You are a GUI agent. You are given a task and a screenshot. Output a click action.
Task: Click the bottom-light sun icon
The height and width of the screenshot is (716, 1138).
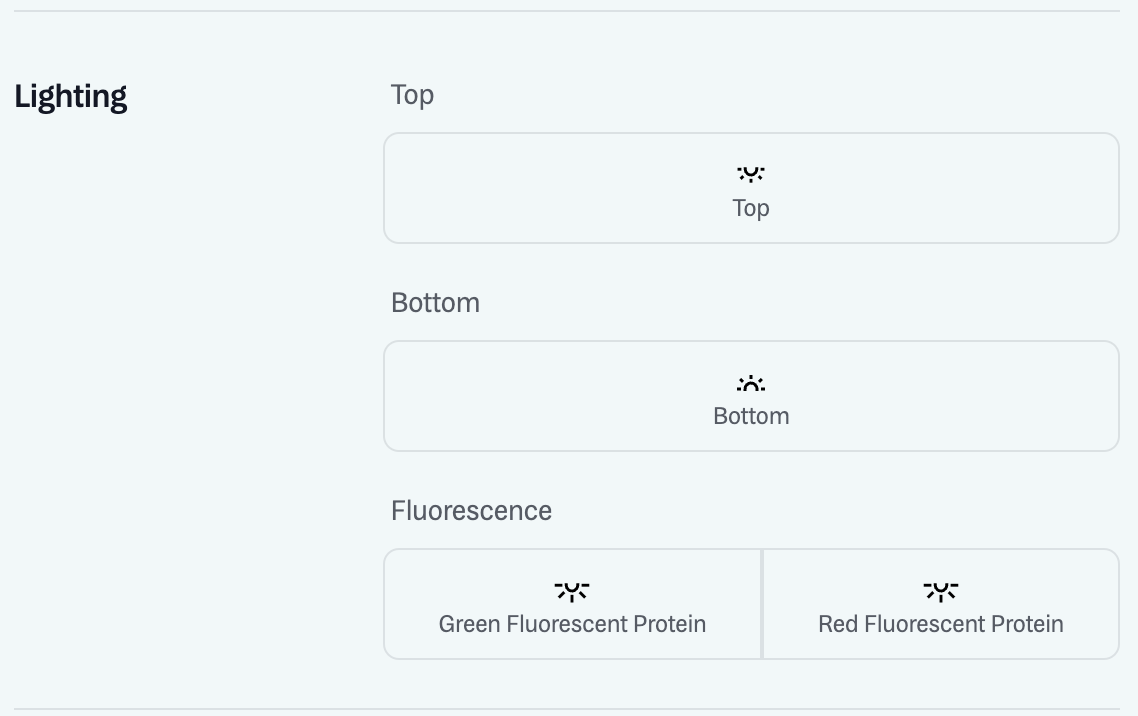751,383
